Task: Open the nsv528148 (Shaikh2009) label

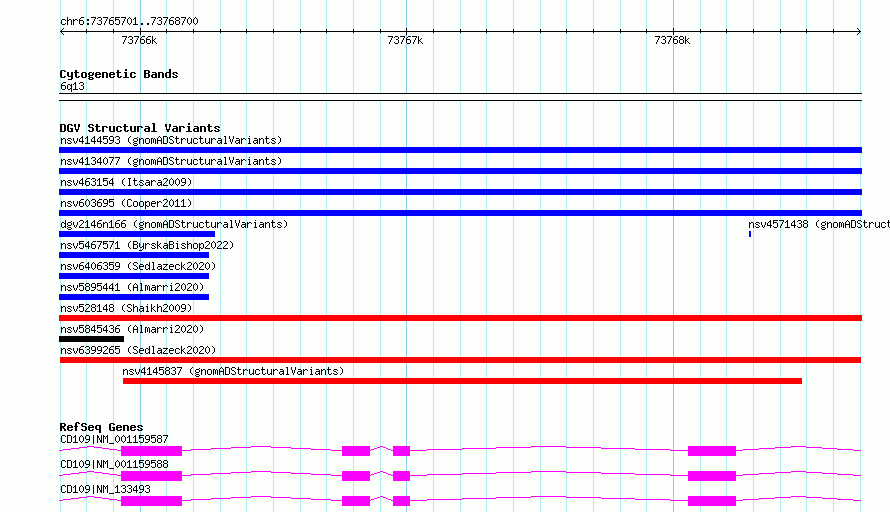Action: (x=126, y=308)
